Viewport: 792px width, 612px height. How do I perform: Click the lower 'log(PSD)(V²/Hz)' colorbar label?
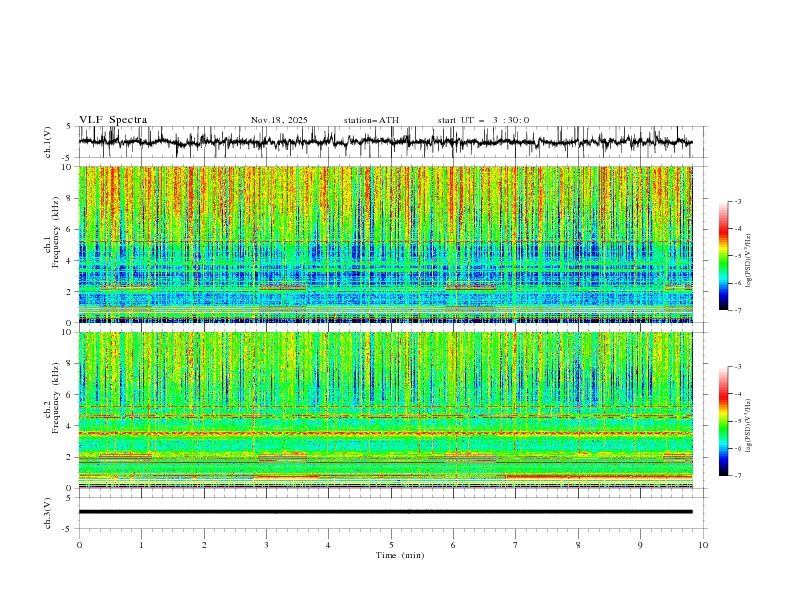click(x=749, y=425)
